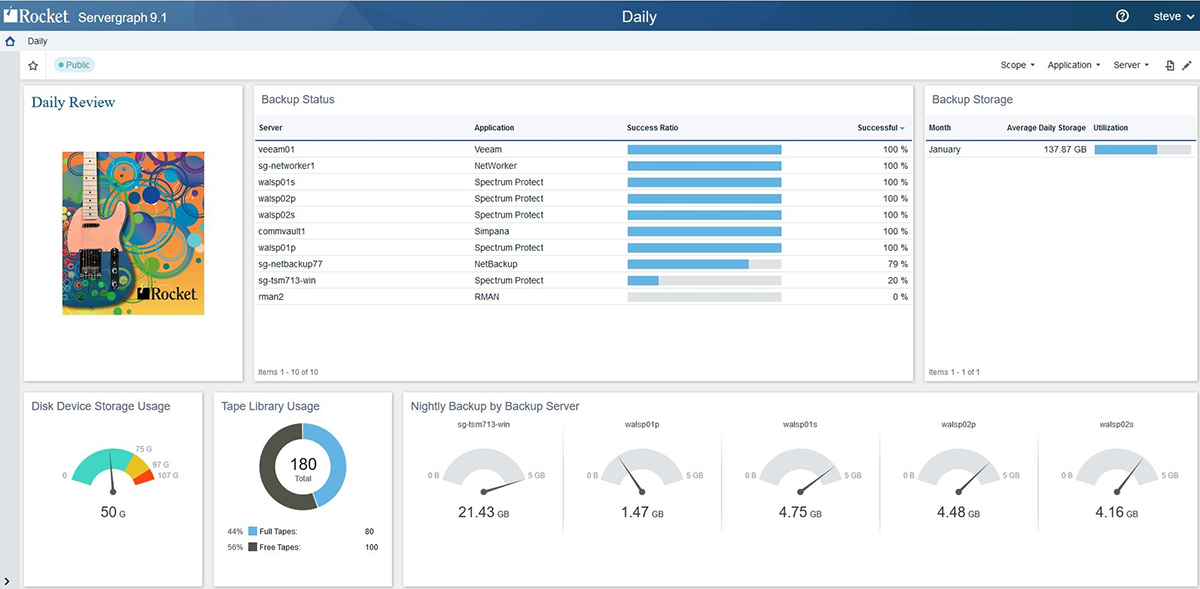Open the Server filter dropdown
This screenshot has width=1200, height=589.
point(1130,65)
